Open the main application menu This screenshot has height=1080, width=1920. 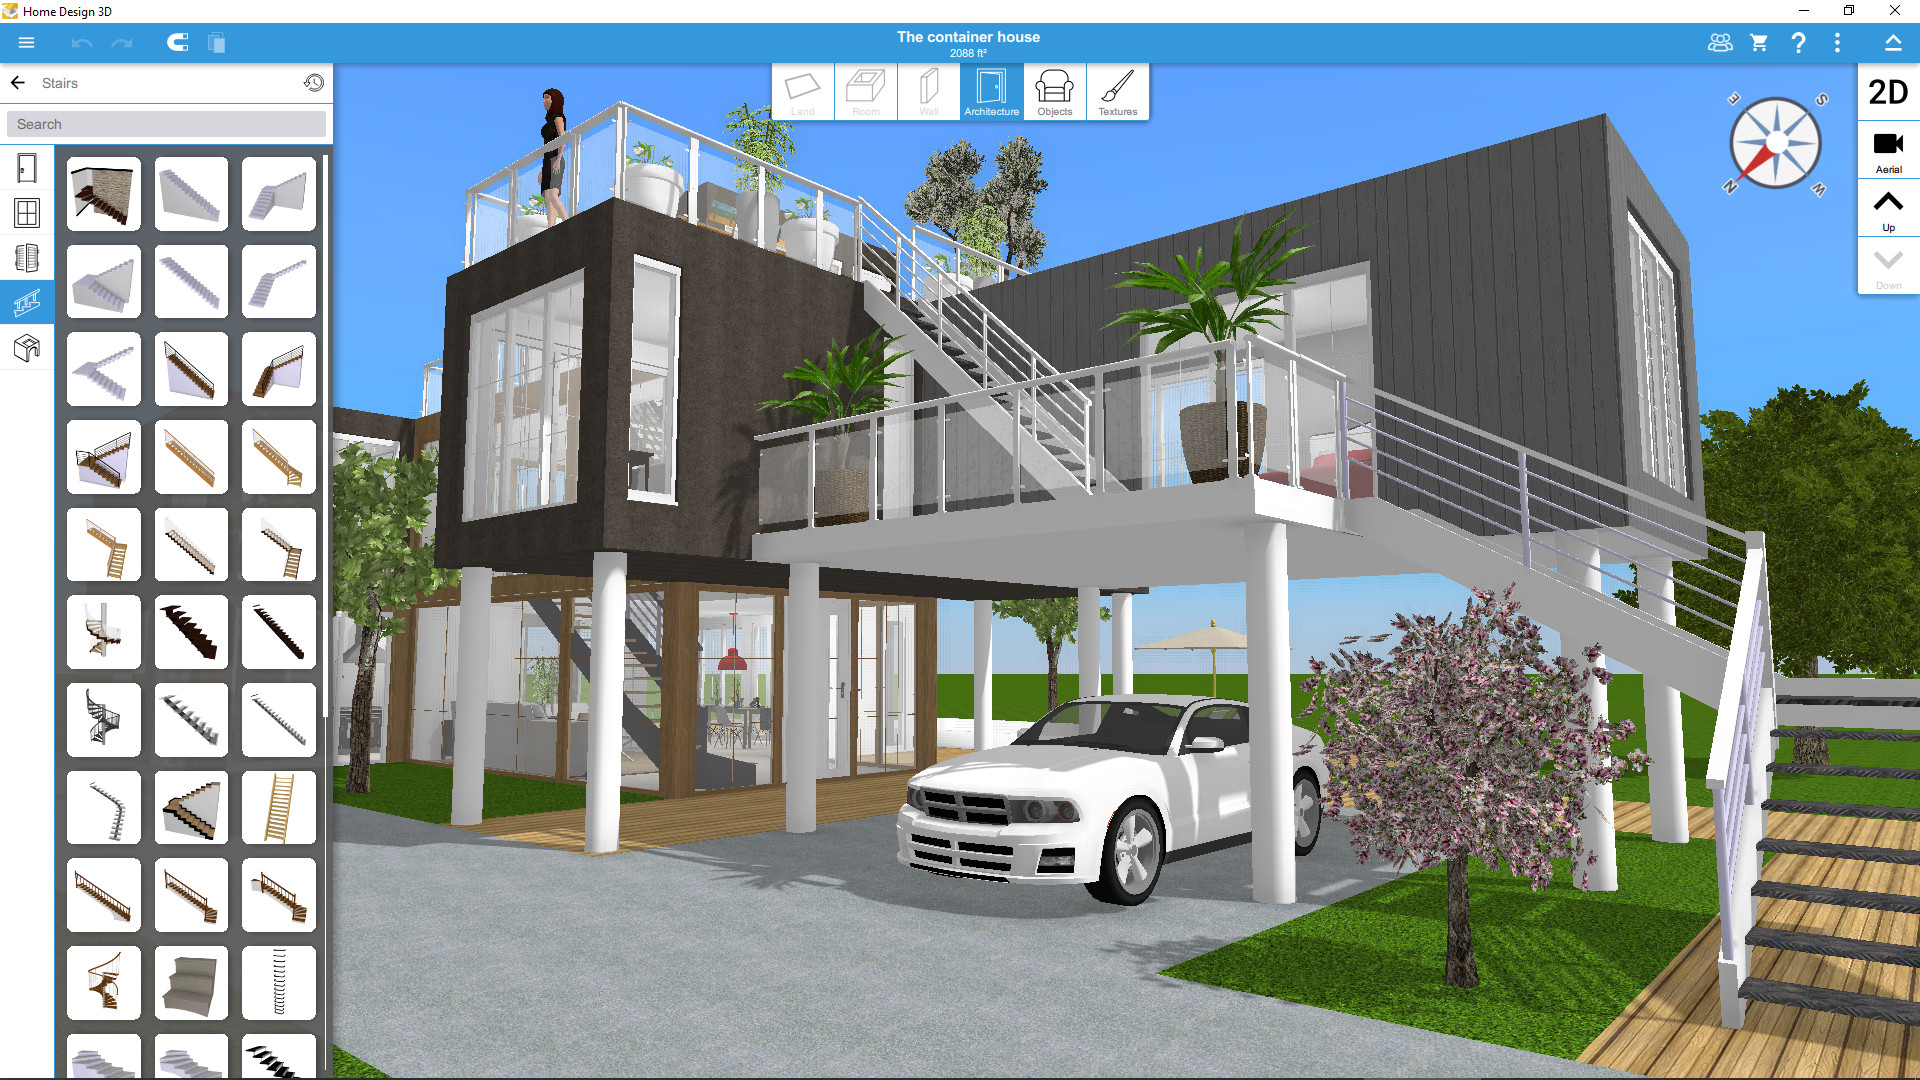pyautogui.click(x=26, y=44)
